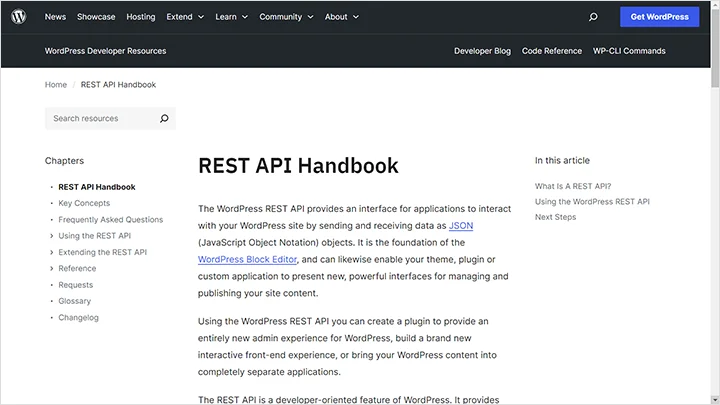720x405 pixels.
Task: Expand the About dropdown menu
Action: point(342,17)
